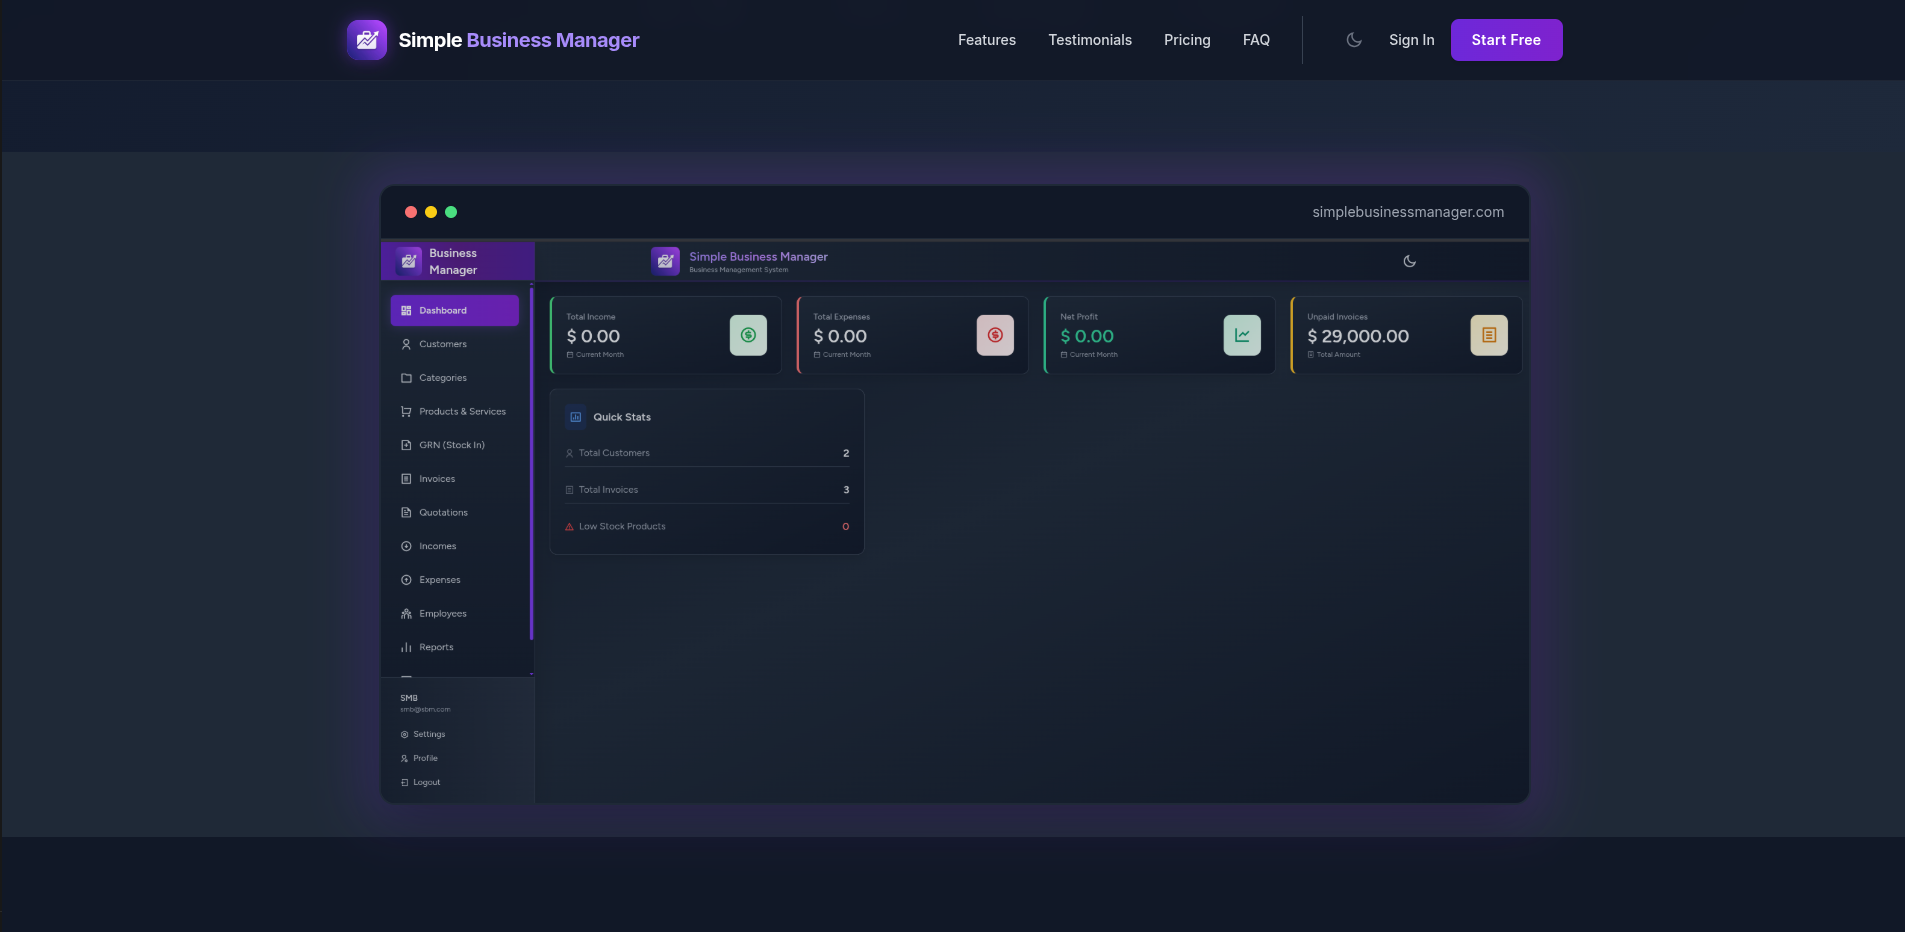
Task: Click the Reports bar-chart icon
Action: [406, 647]
